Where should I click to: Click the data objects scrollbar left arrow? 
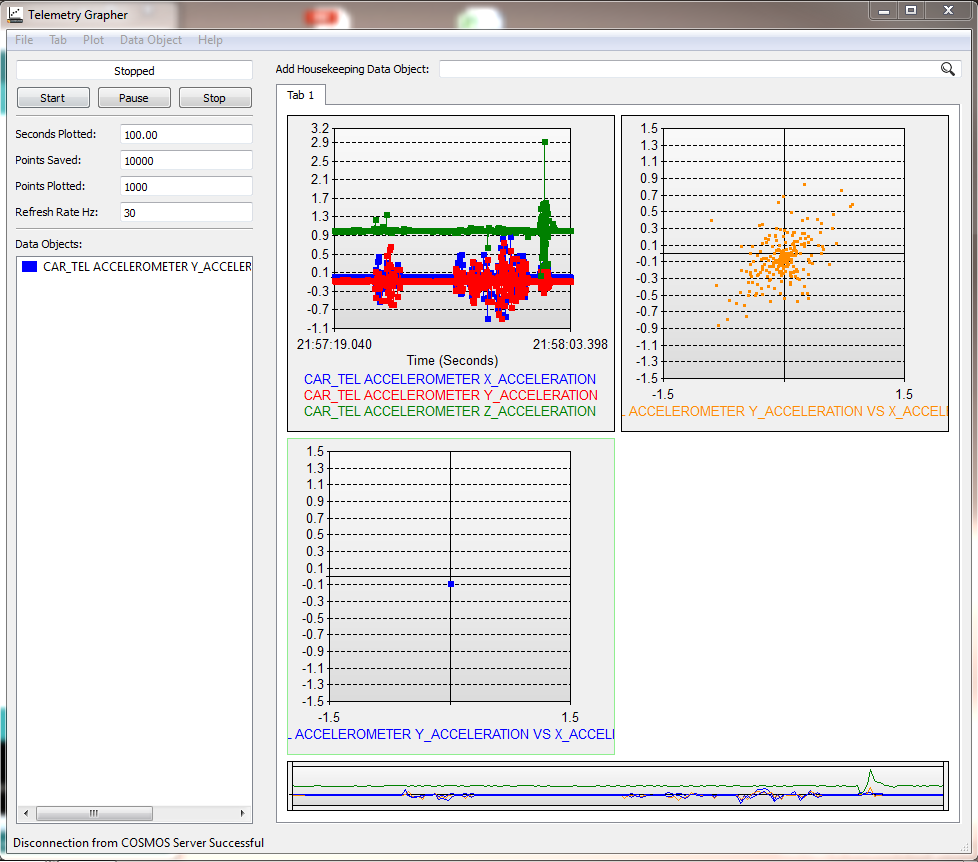coord(26,813)
